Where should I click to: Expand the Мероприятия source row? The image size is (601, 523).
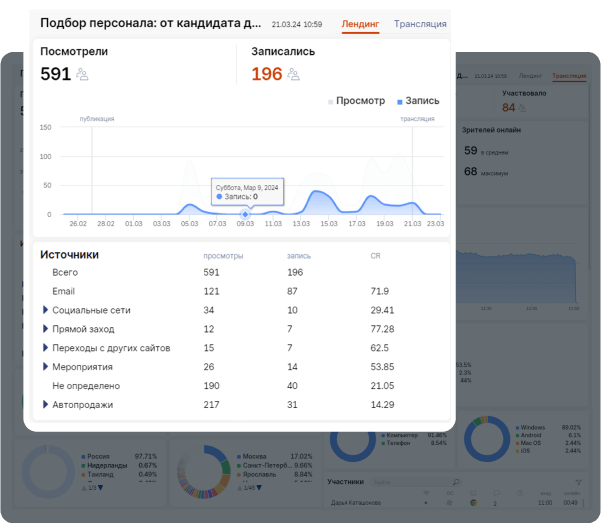pos(45,367)
